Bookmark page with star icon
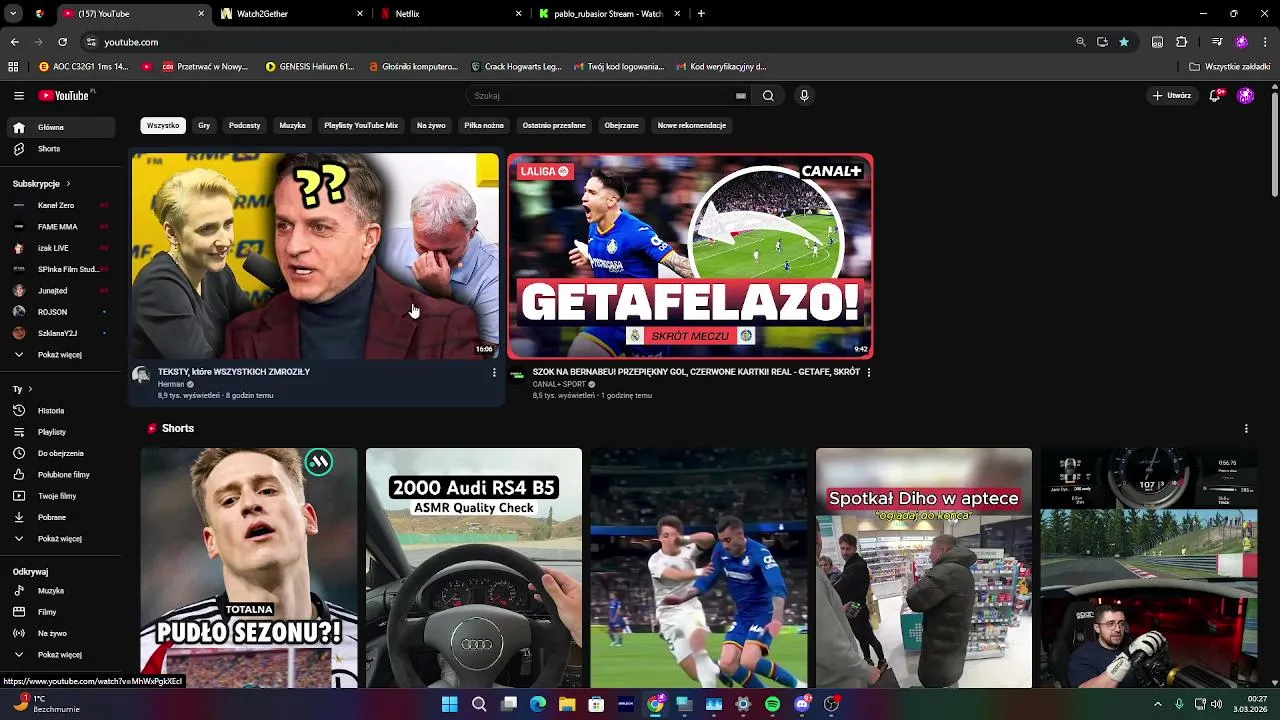The width and height of the screenshot is (1280, 720). point(1124,42)
